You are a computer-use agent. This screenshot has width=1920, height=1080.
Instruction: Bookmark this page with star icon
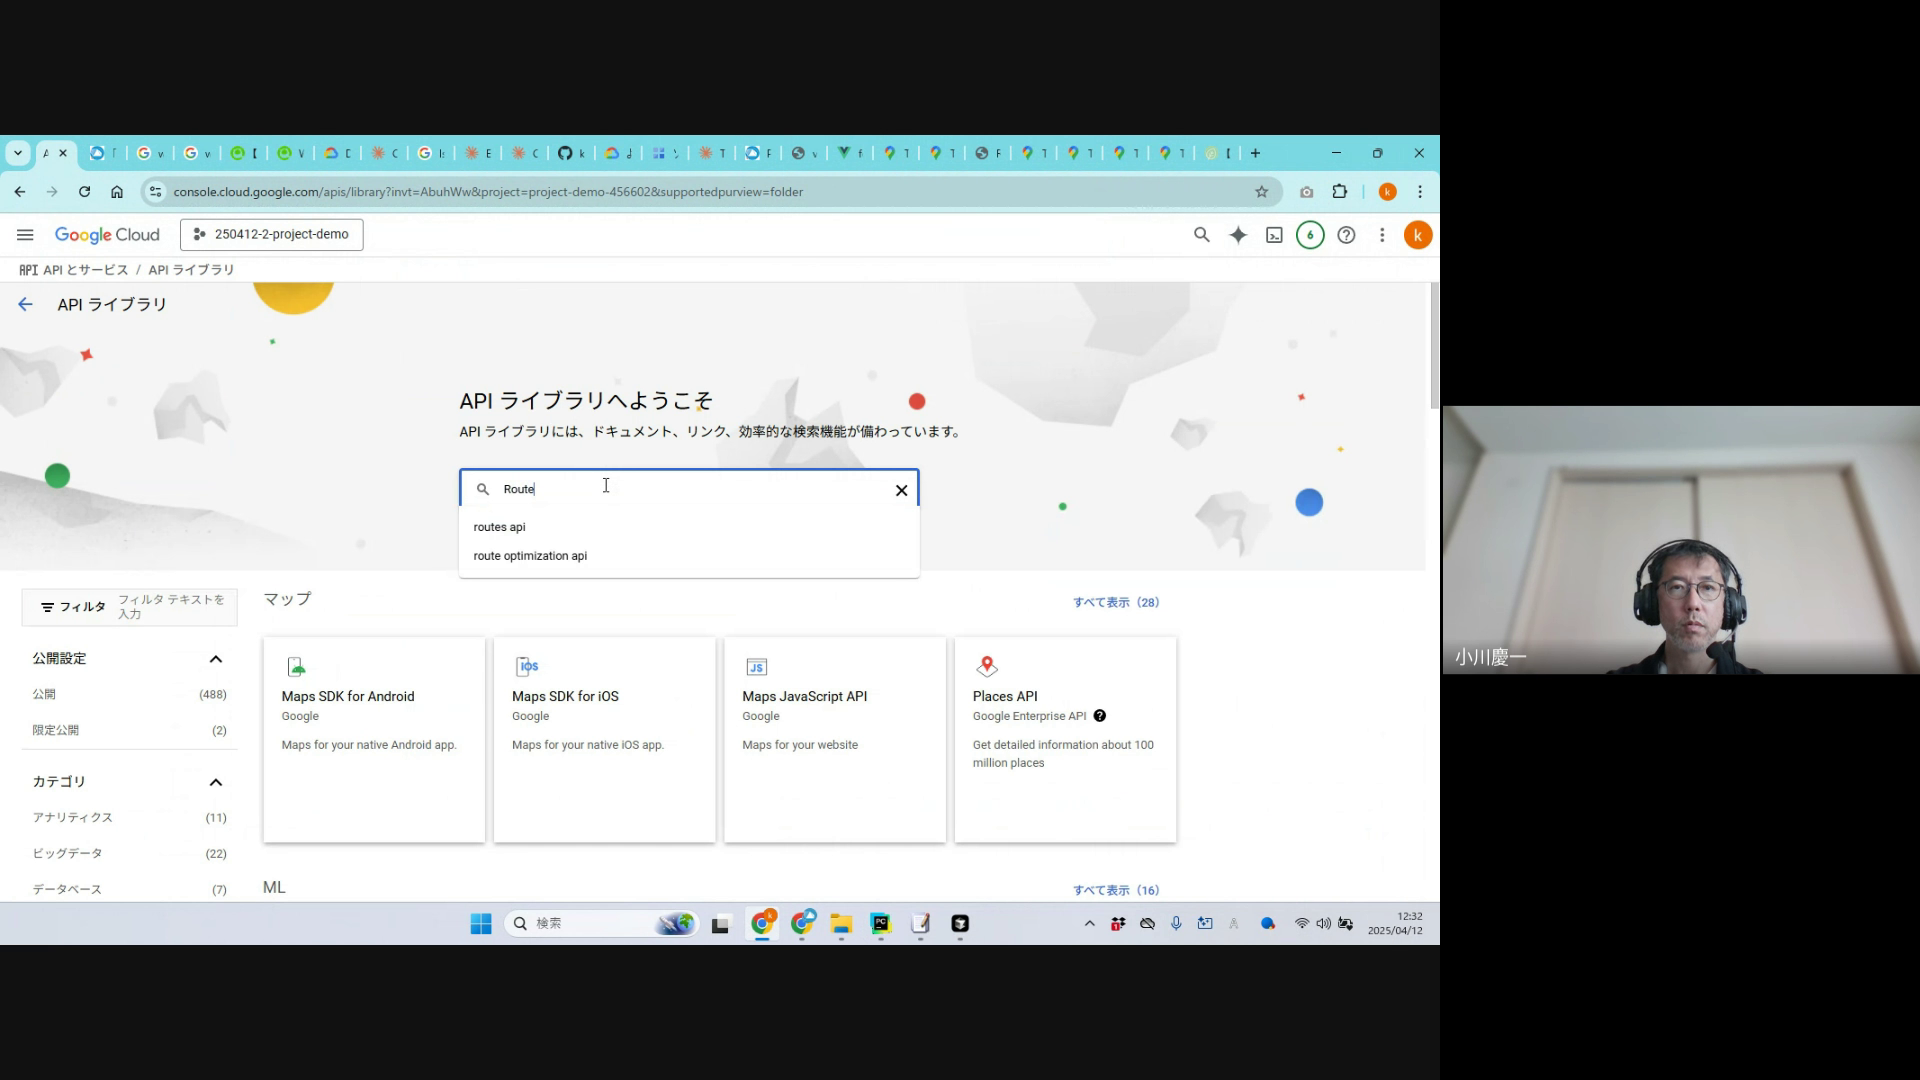(x=1261, y=192)
